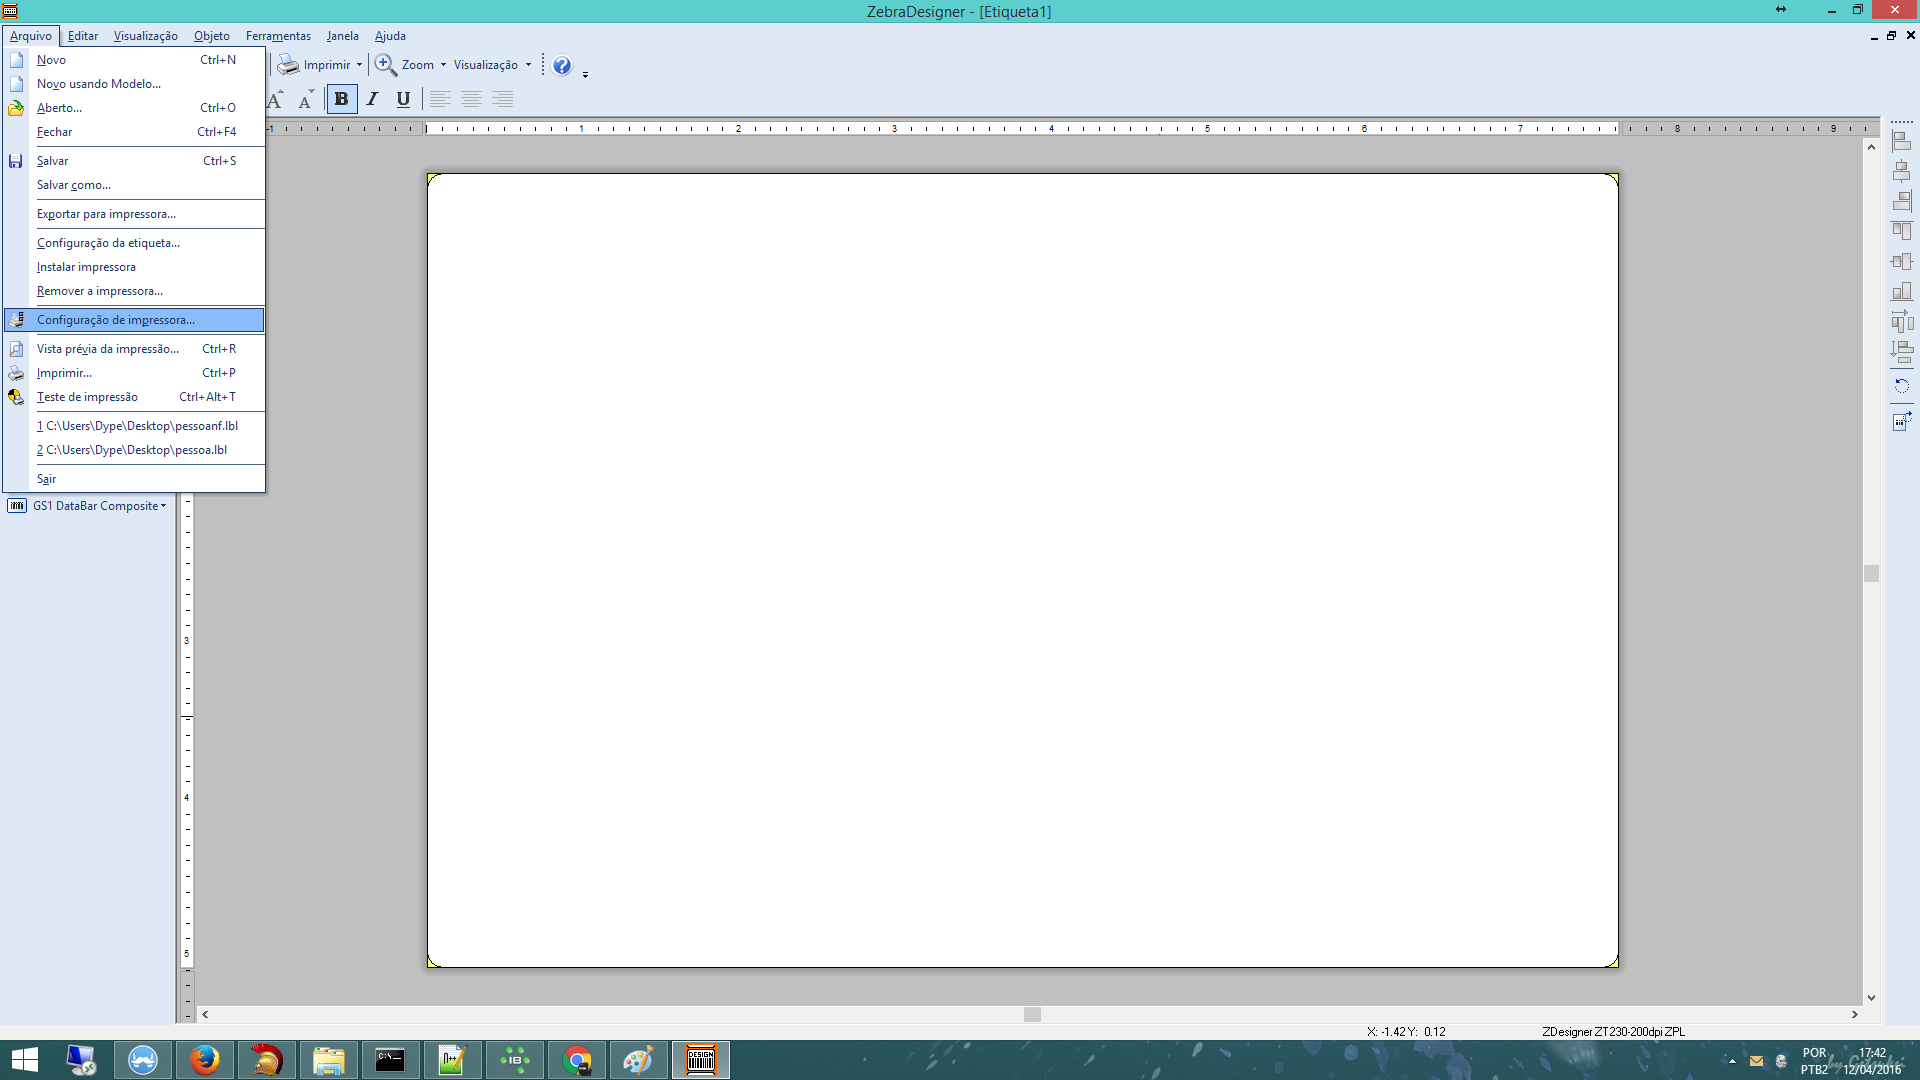
Task: Decrease font size with the smaller A
Action: tap(306, 99)
